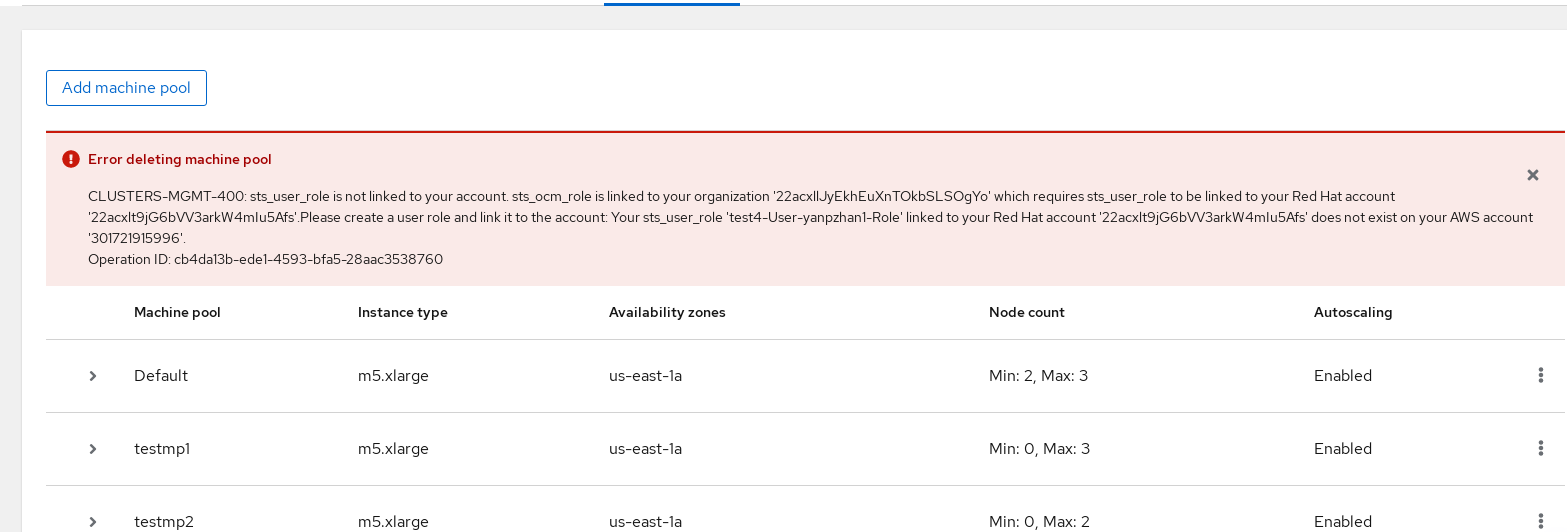The height and width of the screenshot is (532, 1567).
Task: Select the Default machine pool name
Action: tap(161, 376)
